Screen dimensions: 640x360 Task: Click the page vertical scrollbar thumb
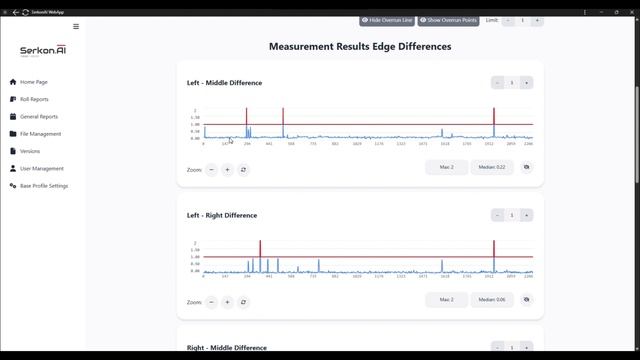[637, 135]
